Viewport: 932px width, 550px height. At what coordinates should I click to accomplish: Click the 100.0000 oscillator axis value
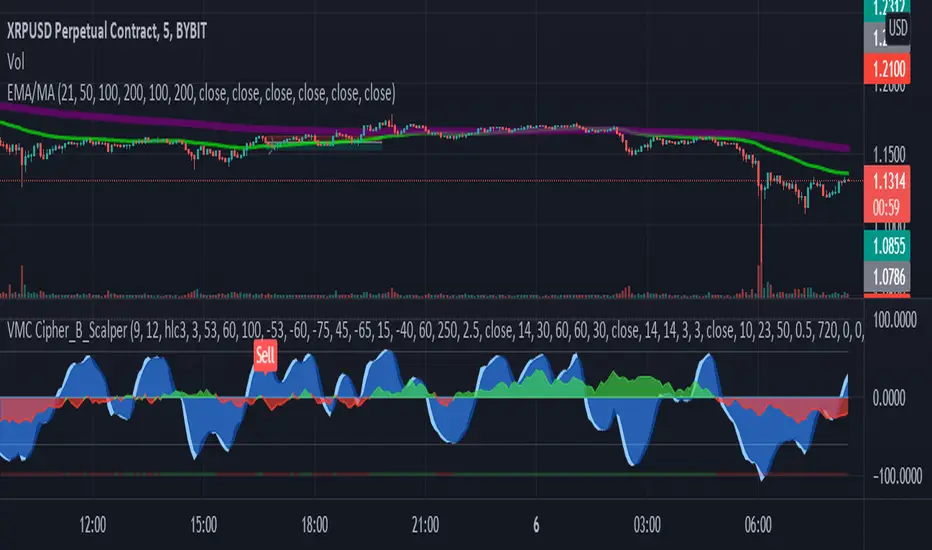click(x=895, y=320)
